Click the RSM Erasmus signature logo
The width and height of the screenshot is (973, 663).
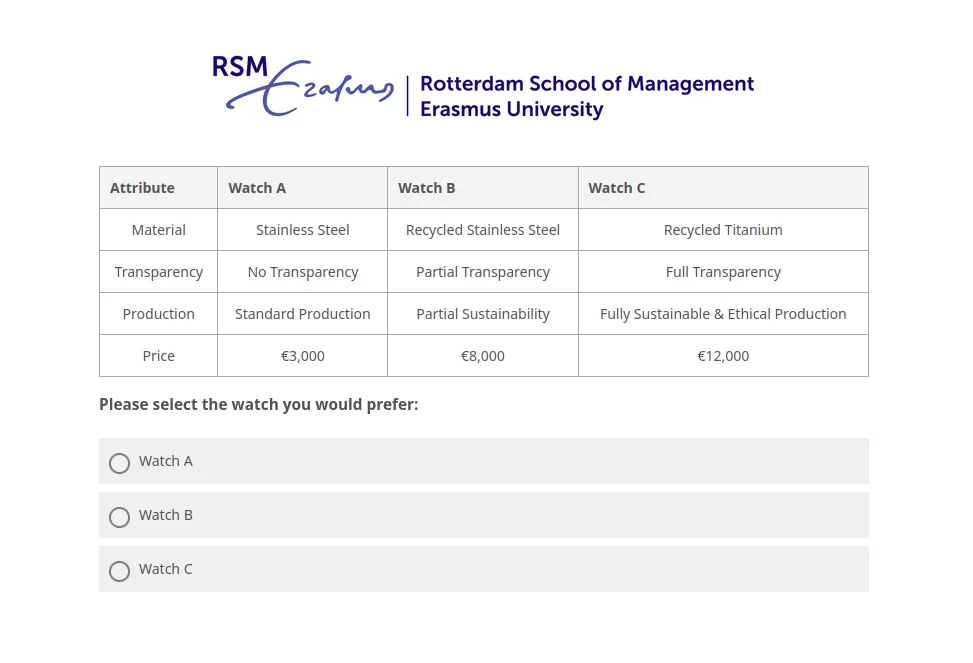click(302, 87)
